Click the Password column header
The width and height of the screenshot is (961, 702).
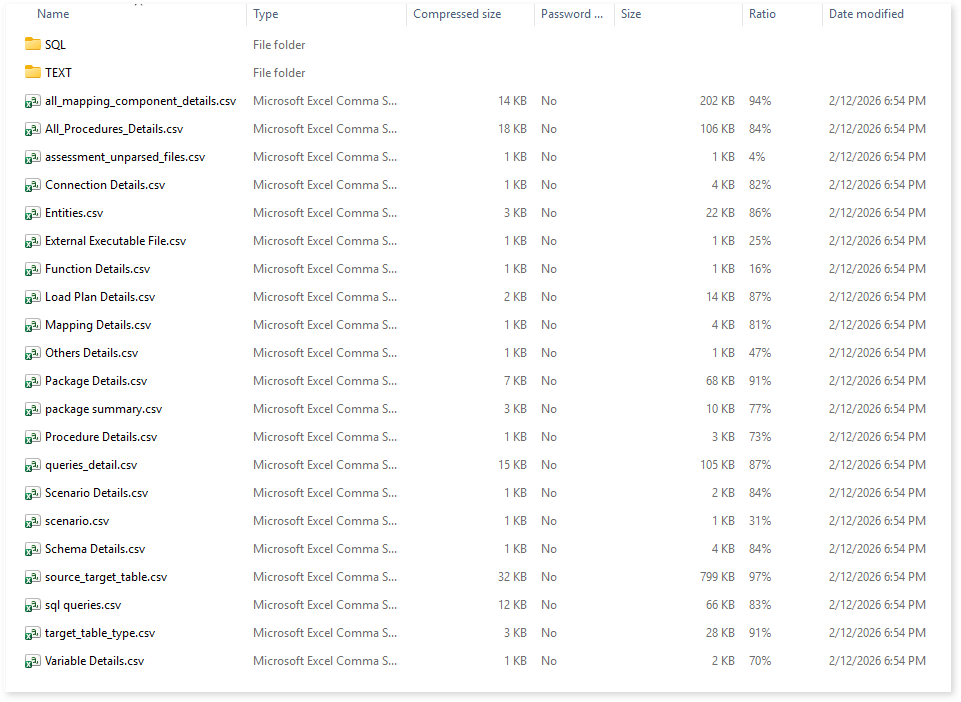(x=572, y=14)
